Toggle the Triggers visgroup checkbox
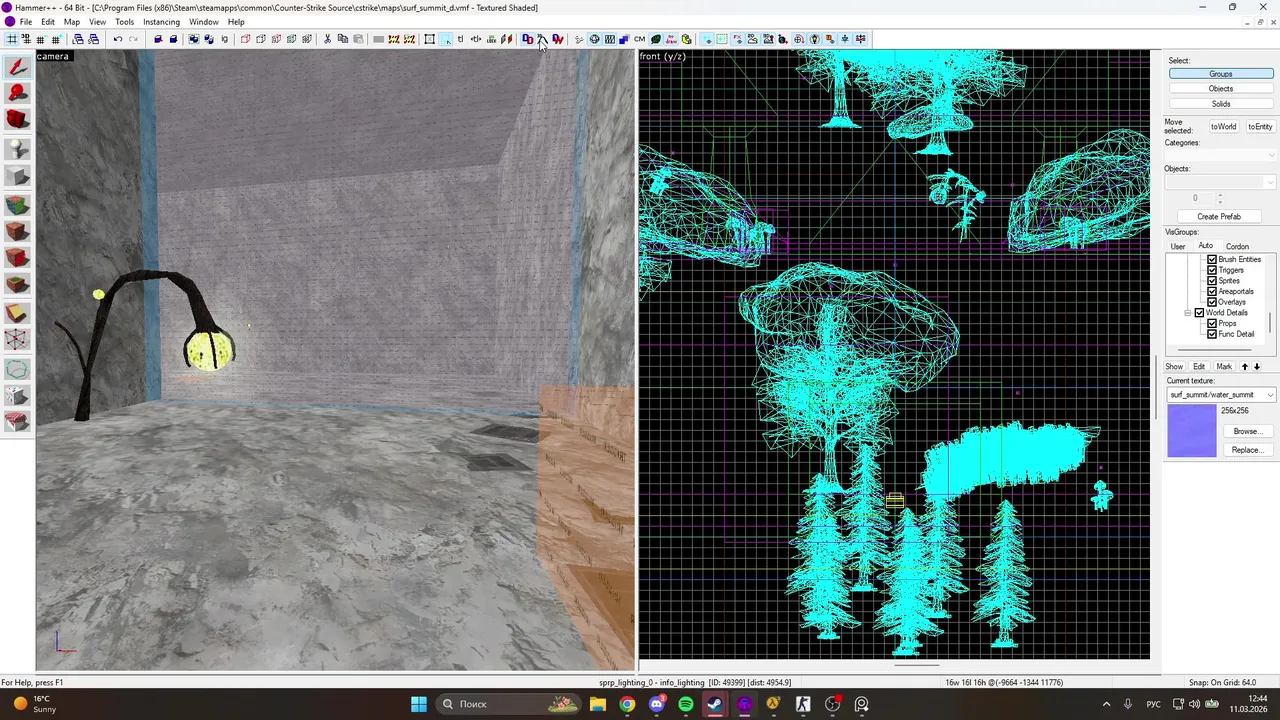This screenshot has width=1280, height=720. point(1212,270)
